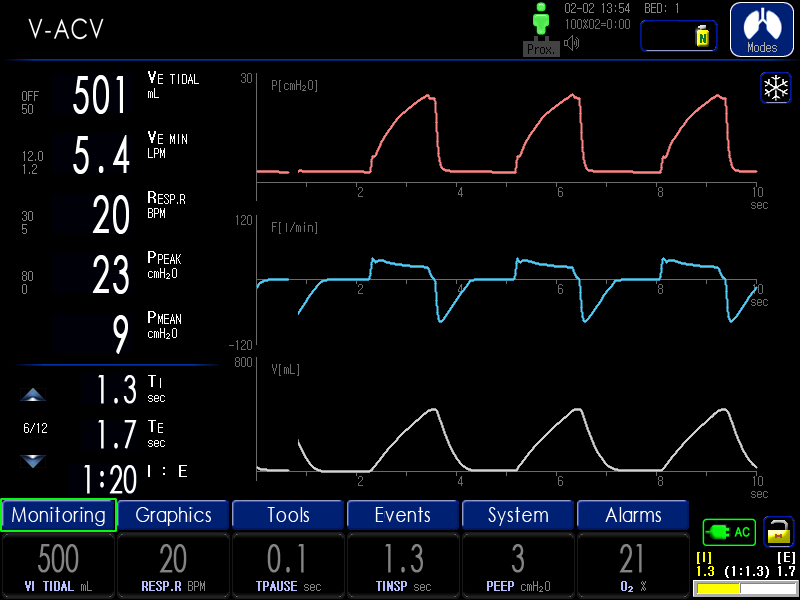Open the Events tab

pyautogui.click(x=403, y=515)
